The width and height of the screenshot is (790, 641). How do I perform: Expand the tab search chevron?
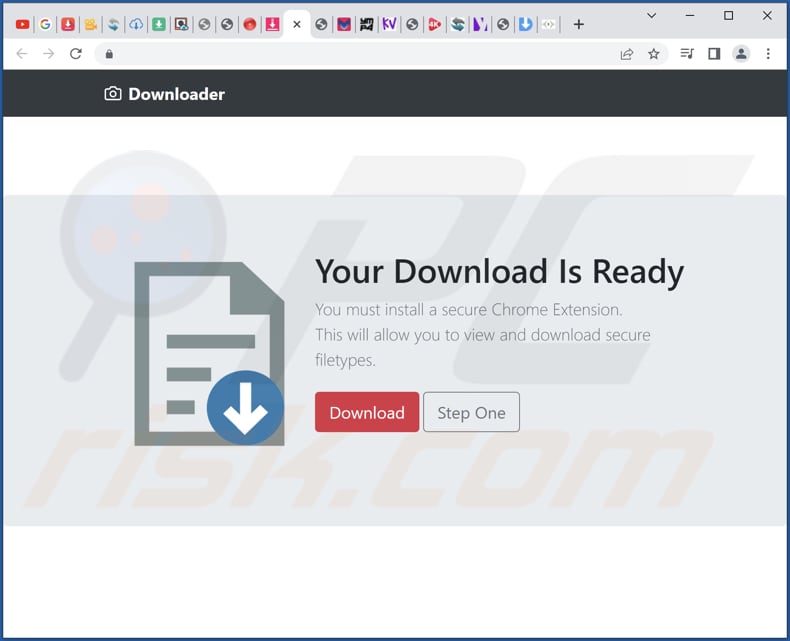click(x=652, y=15)
